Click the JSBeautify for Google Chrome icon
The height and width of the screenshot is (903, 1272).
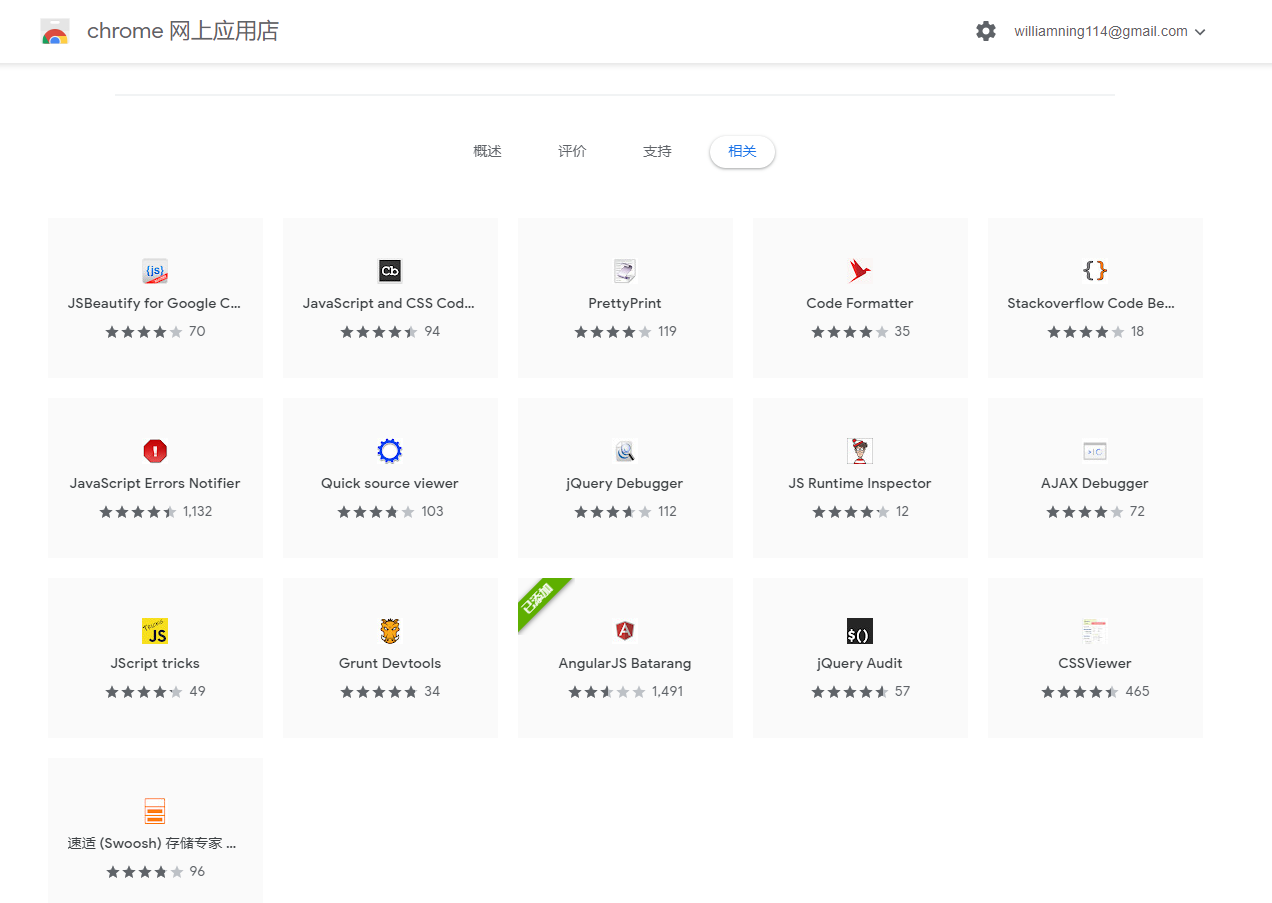point(155,271)
